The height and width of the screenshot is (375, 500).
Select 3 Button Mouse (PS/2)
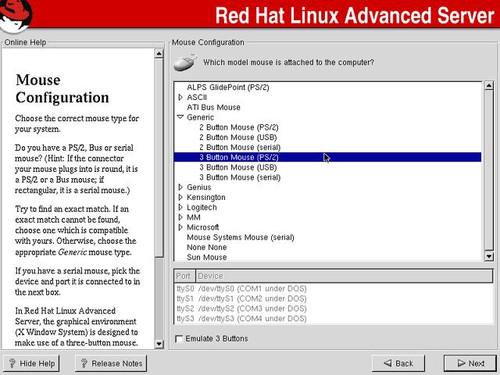(327, 157)
